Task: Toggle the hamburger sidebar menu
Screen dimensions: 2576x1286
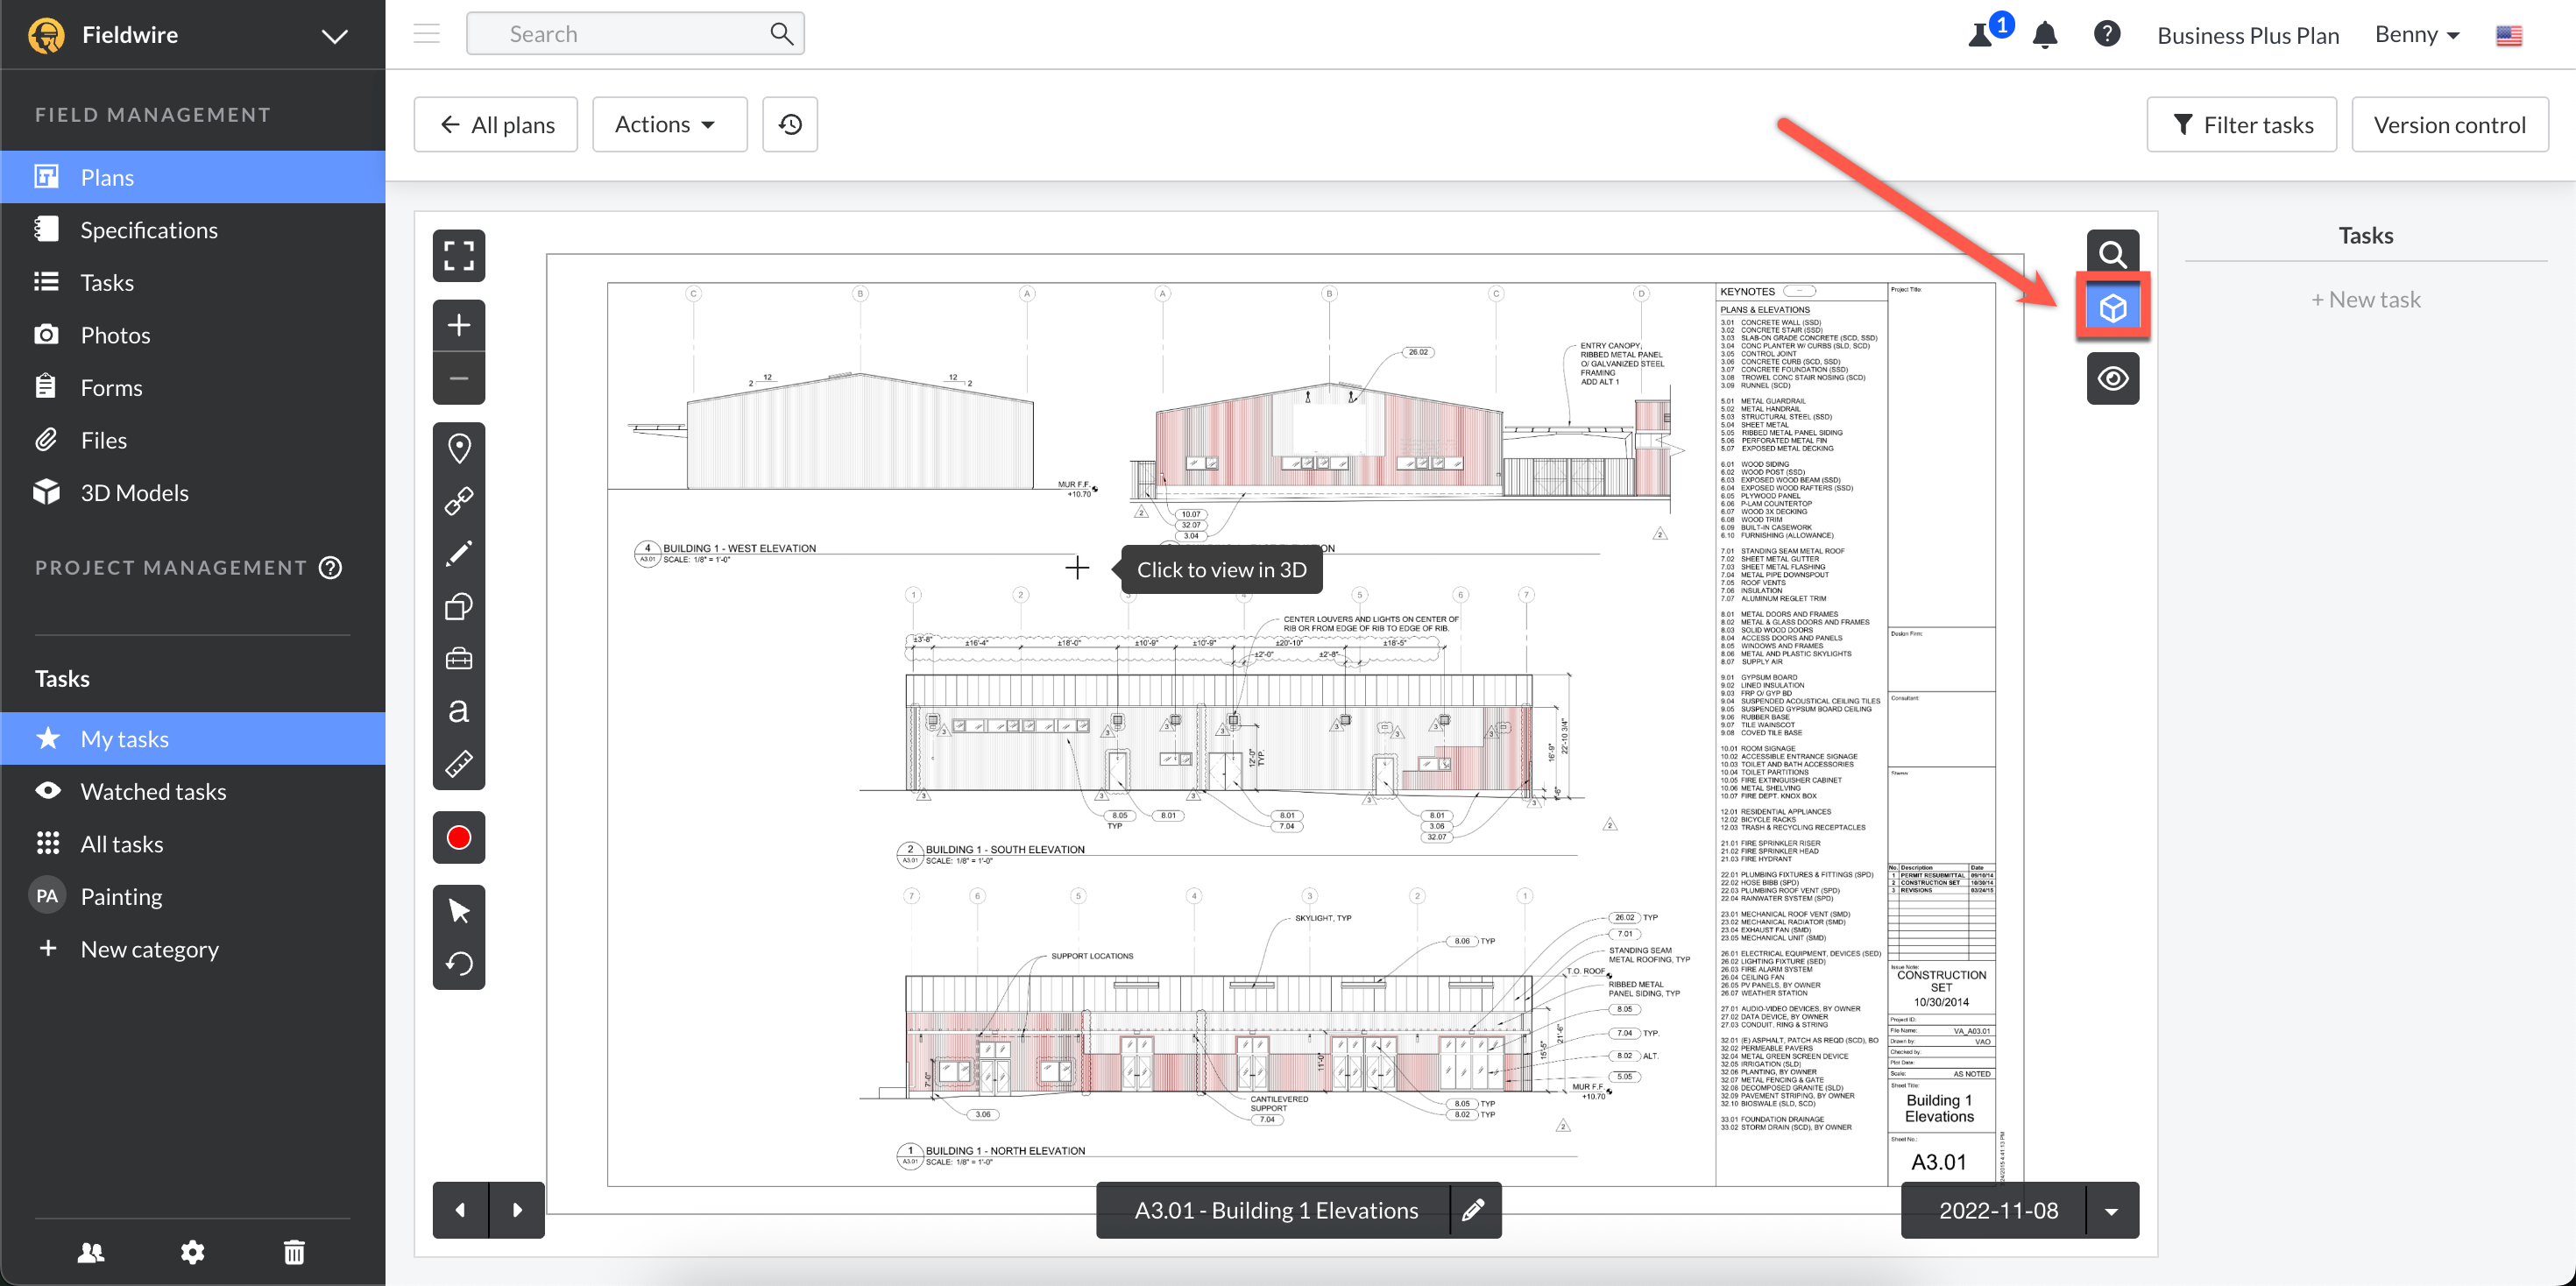Action: pyautogui.click(x=427, y=34)
